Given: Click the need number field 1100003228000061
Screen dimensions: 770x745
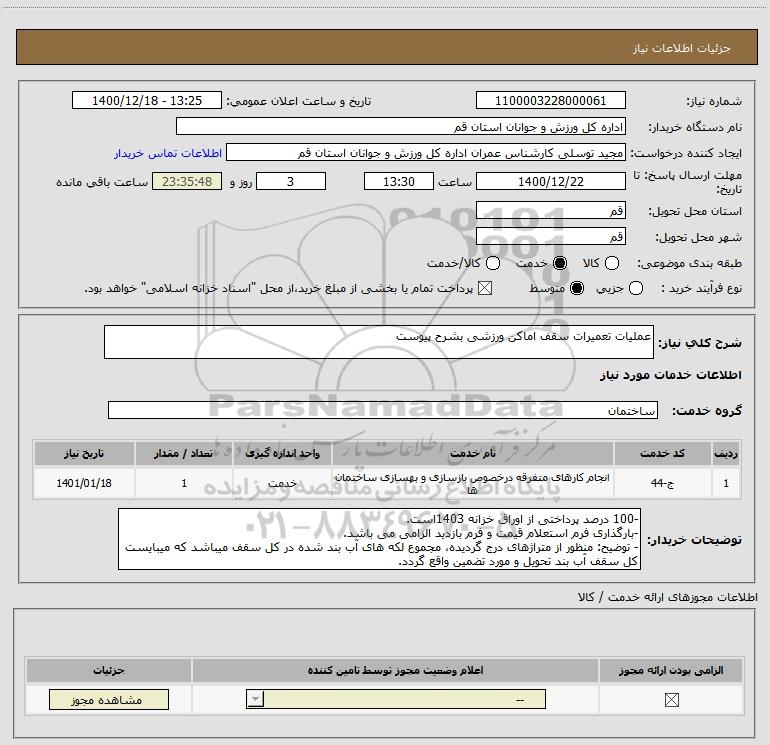Looking at the screenshot, I should coord(550,101).
